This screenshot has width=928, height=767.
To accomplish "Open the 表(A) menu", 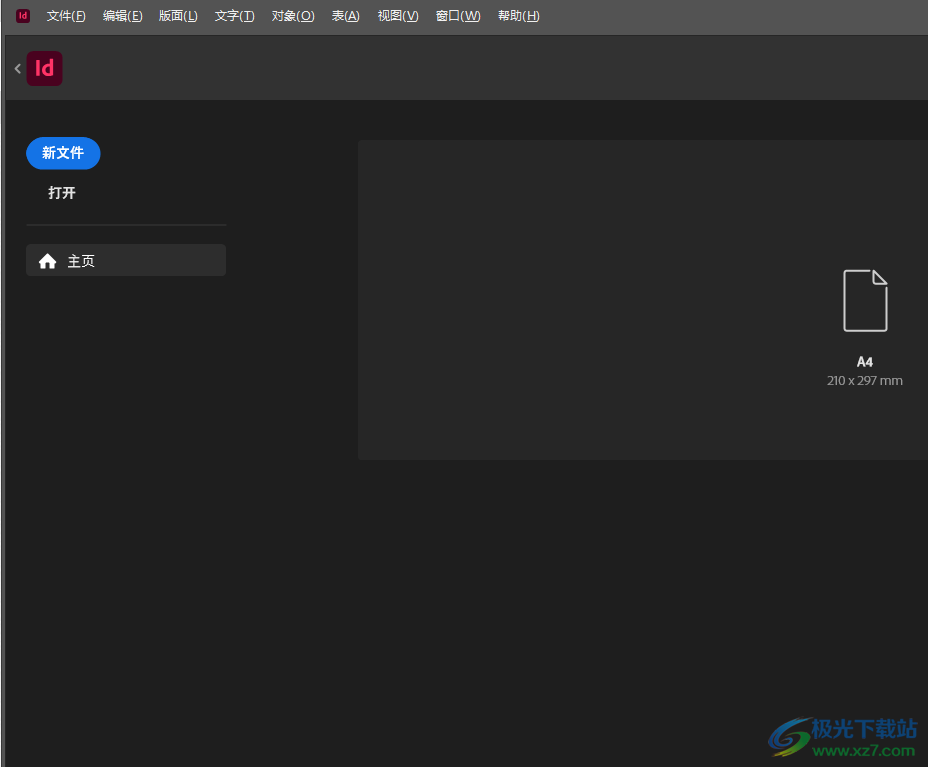I will (x=346, y=16).
